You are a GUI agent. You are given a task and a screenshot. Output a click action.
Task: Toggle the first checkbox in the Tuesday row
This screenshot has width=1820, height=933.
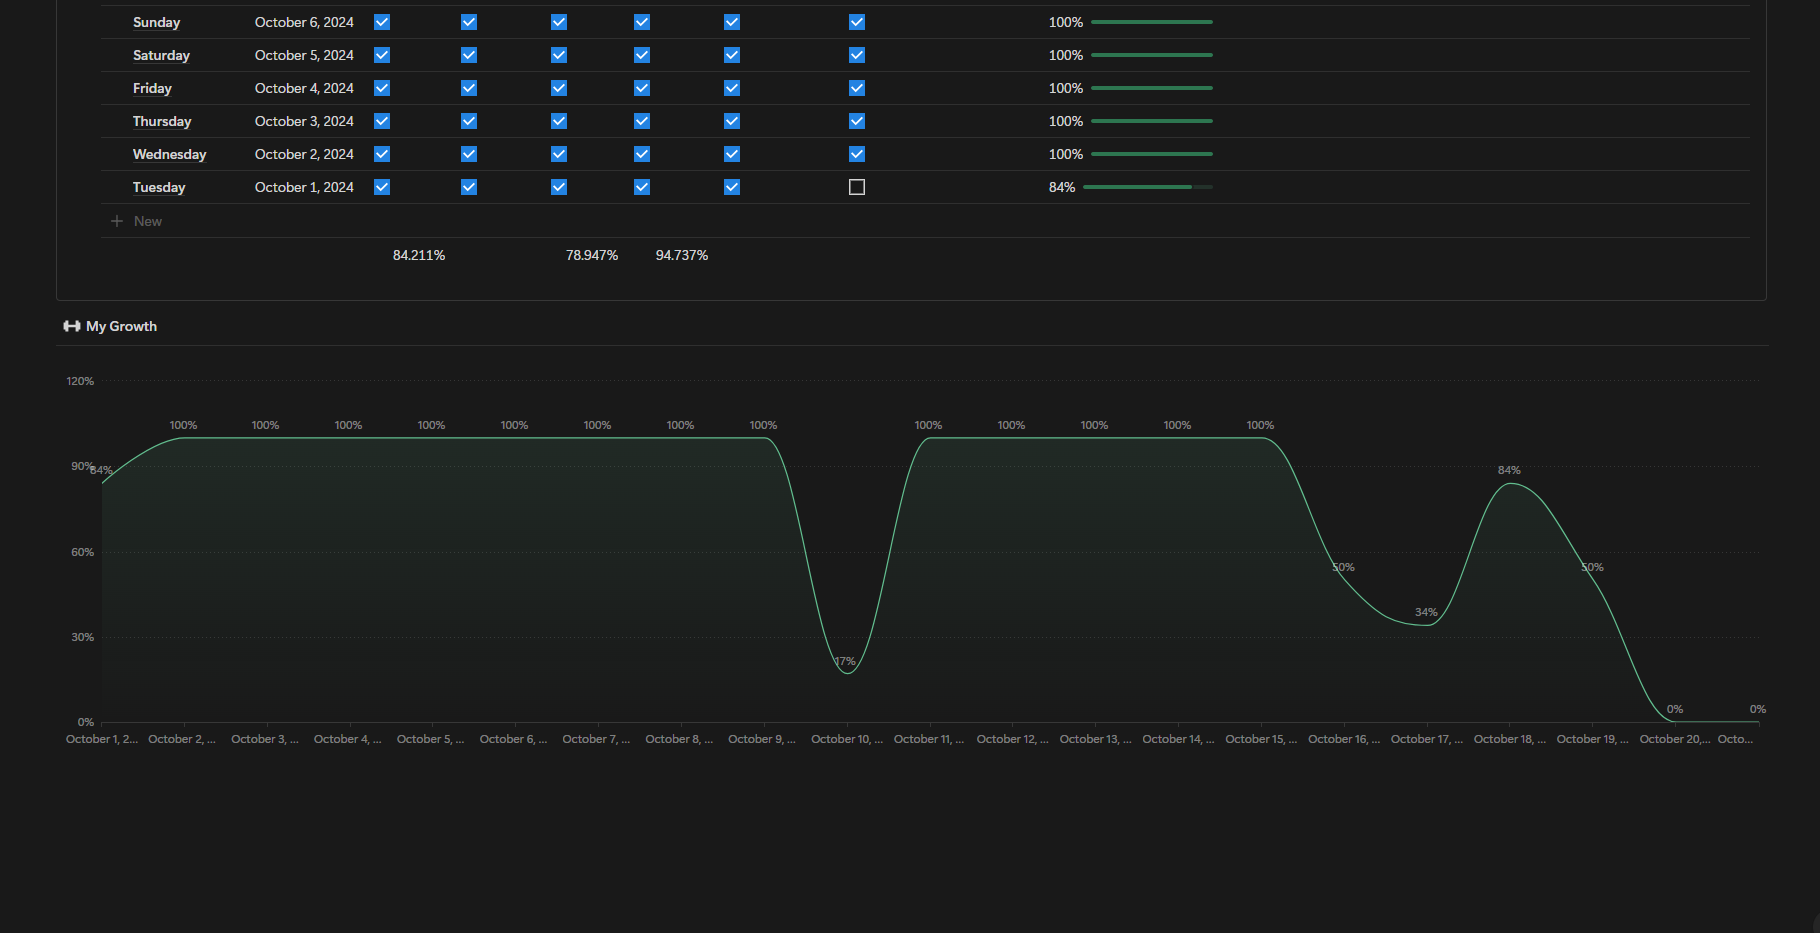click(x=382, y=187)
